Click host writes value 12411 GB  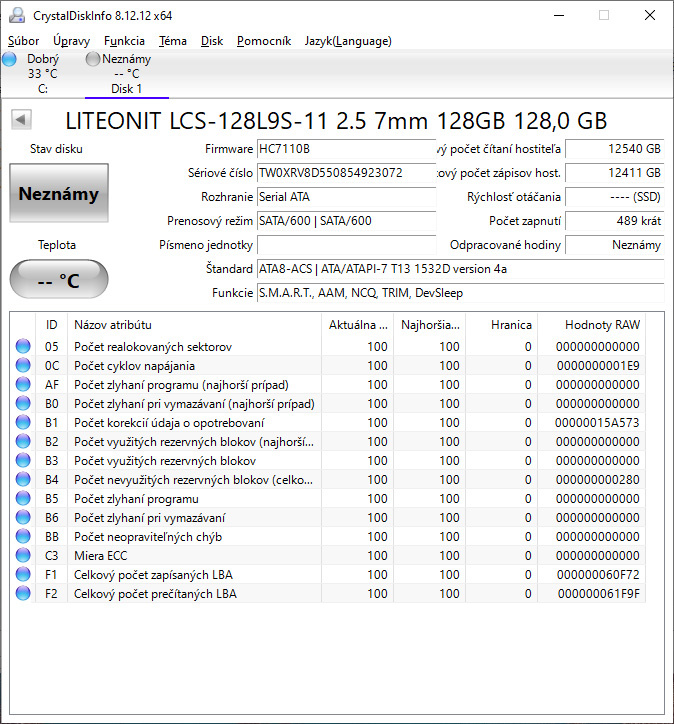tap(614, 173)
